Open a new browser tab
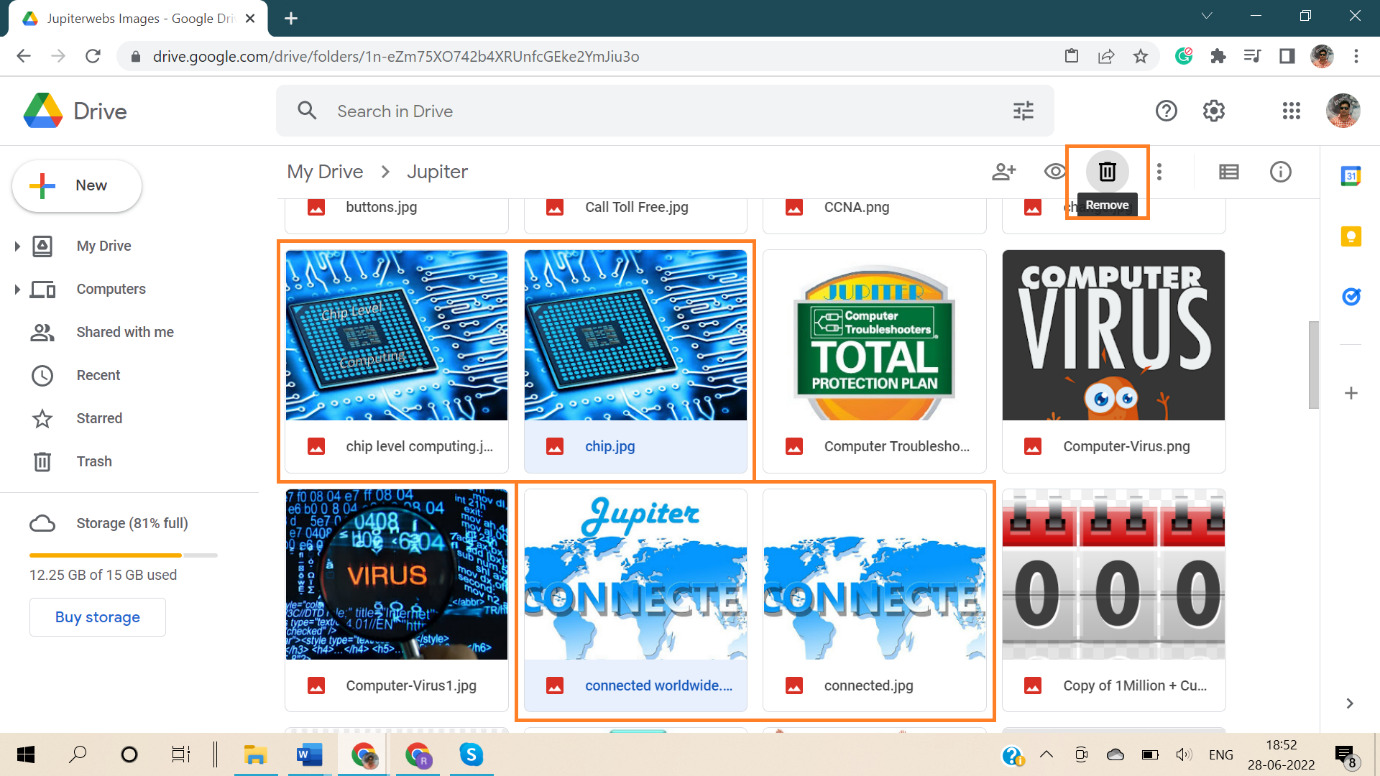This screenshot has width=1380, height=776. [x=291, y=18]
